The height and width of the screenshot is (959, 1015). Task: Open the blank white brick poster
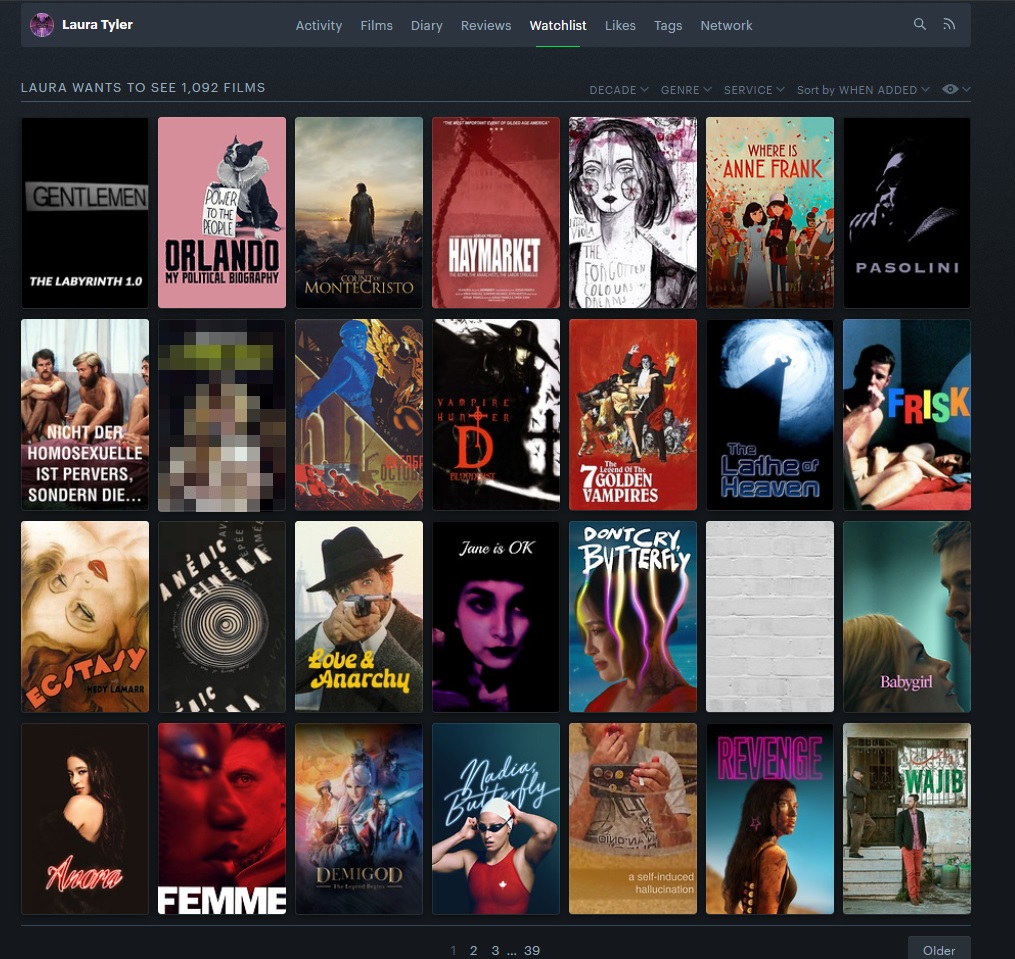770,616
